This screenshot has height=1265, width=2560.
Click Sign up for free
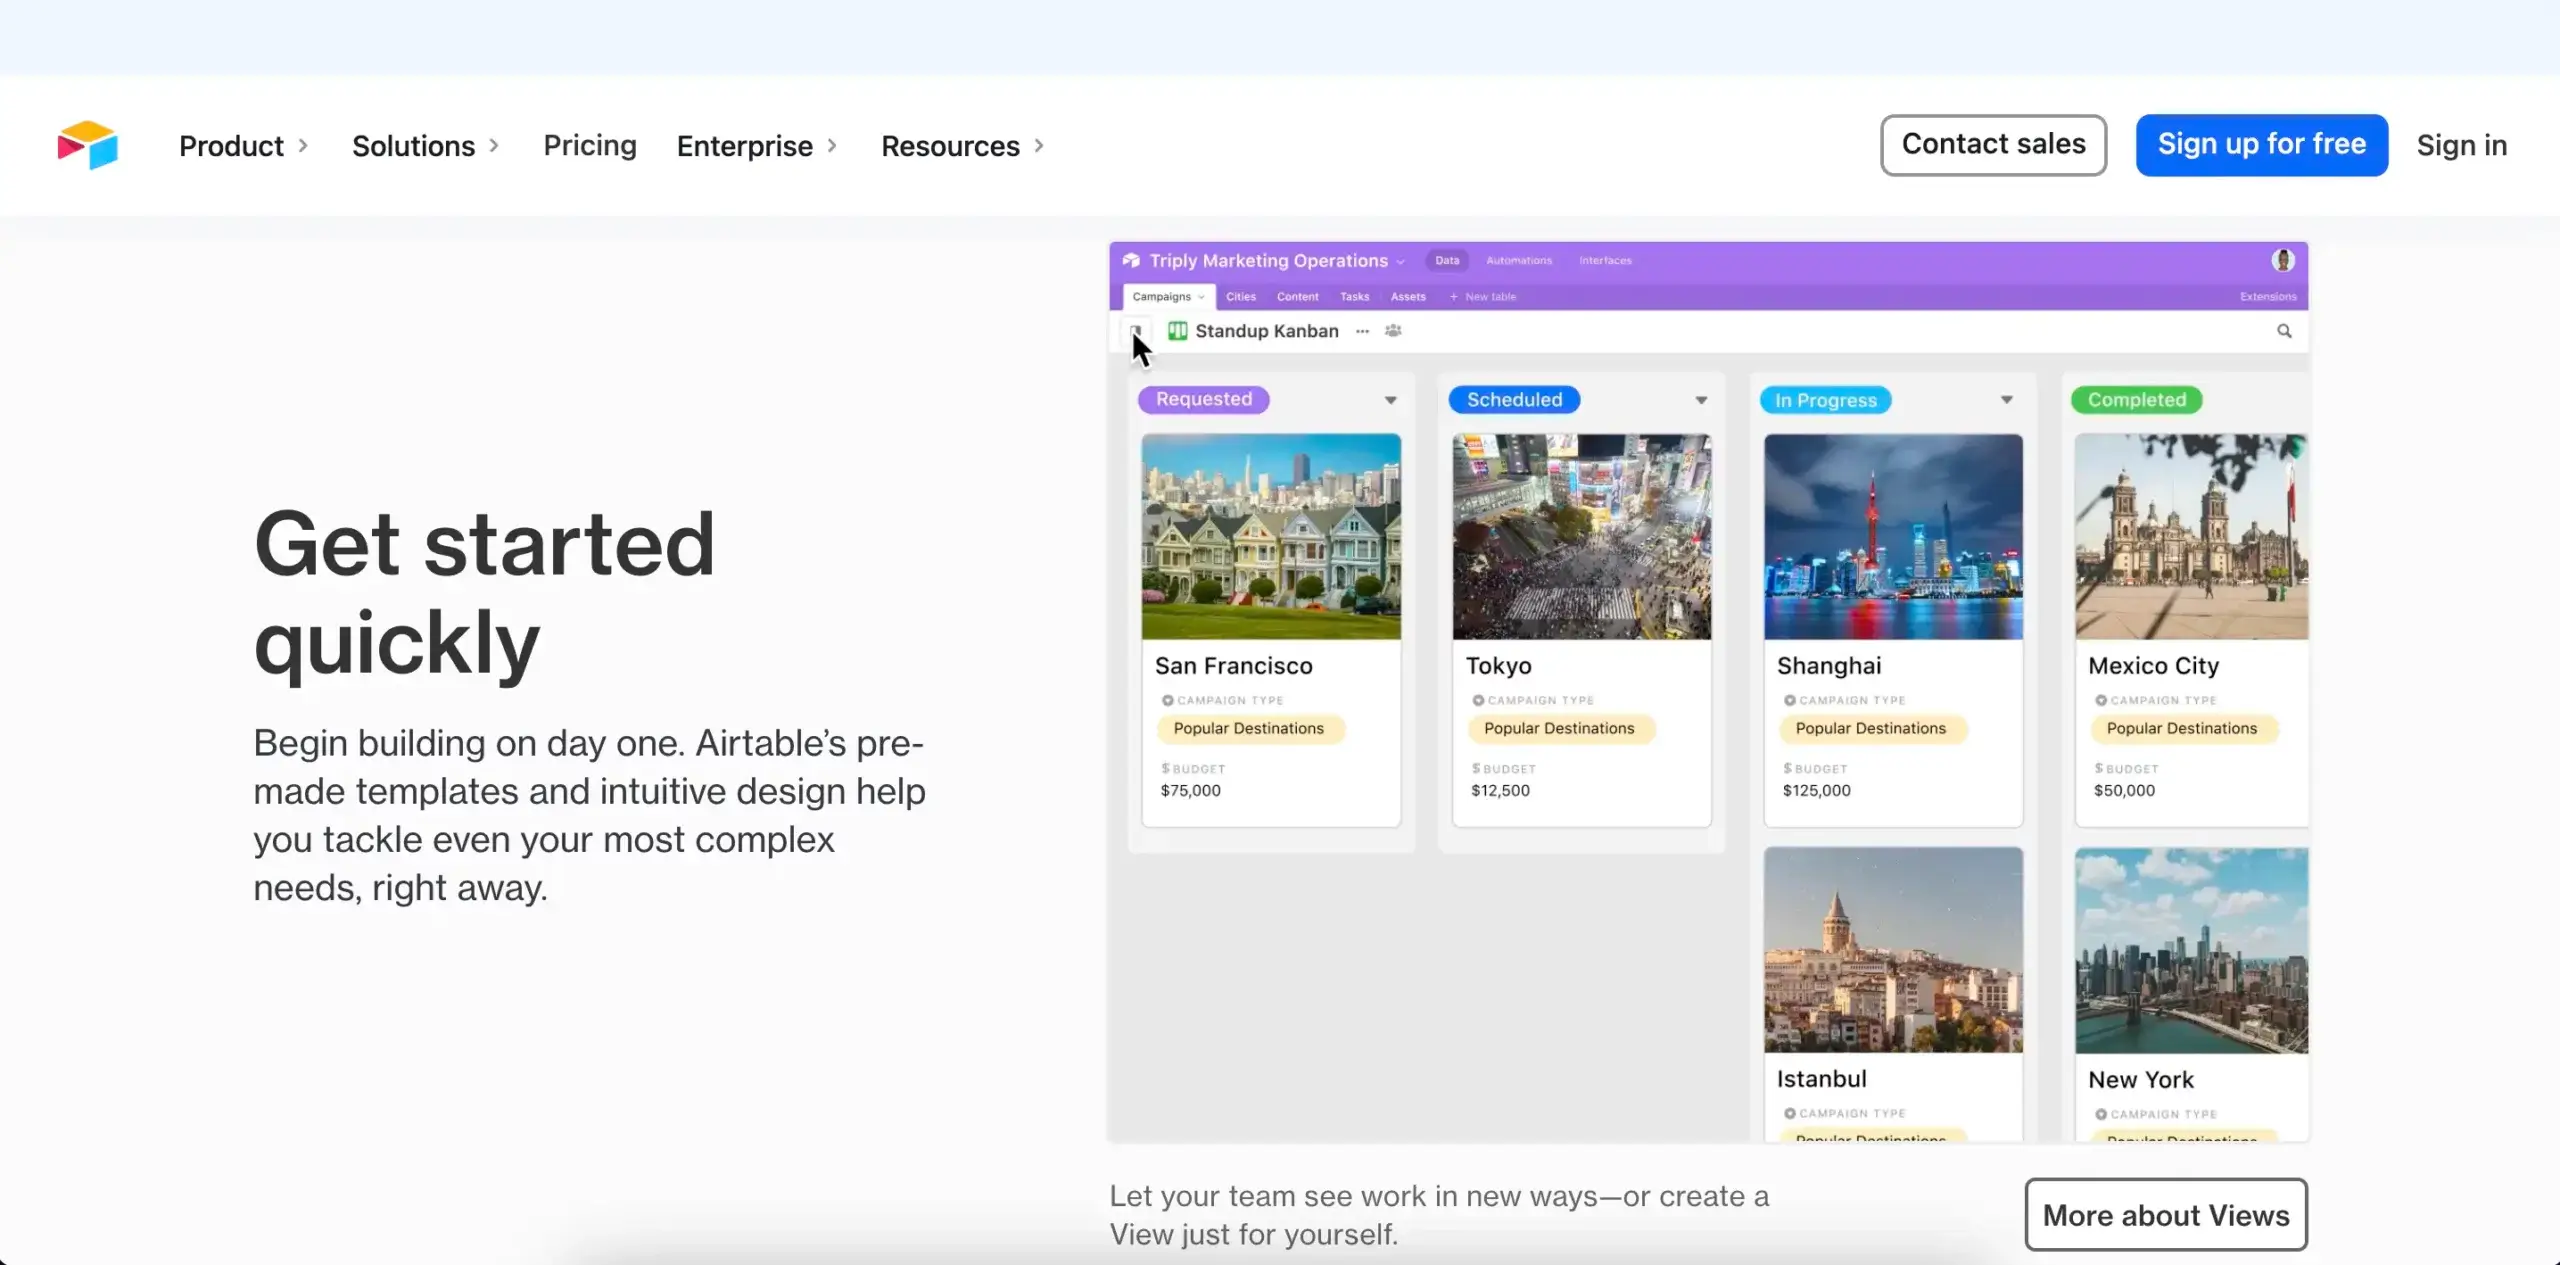pyautogui.click(x=2261, y=144)
